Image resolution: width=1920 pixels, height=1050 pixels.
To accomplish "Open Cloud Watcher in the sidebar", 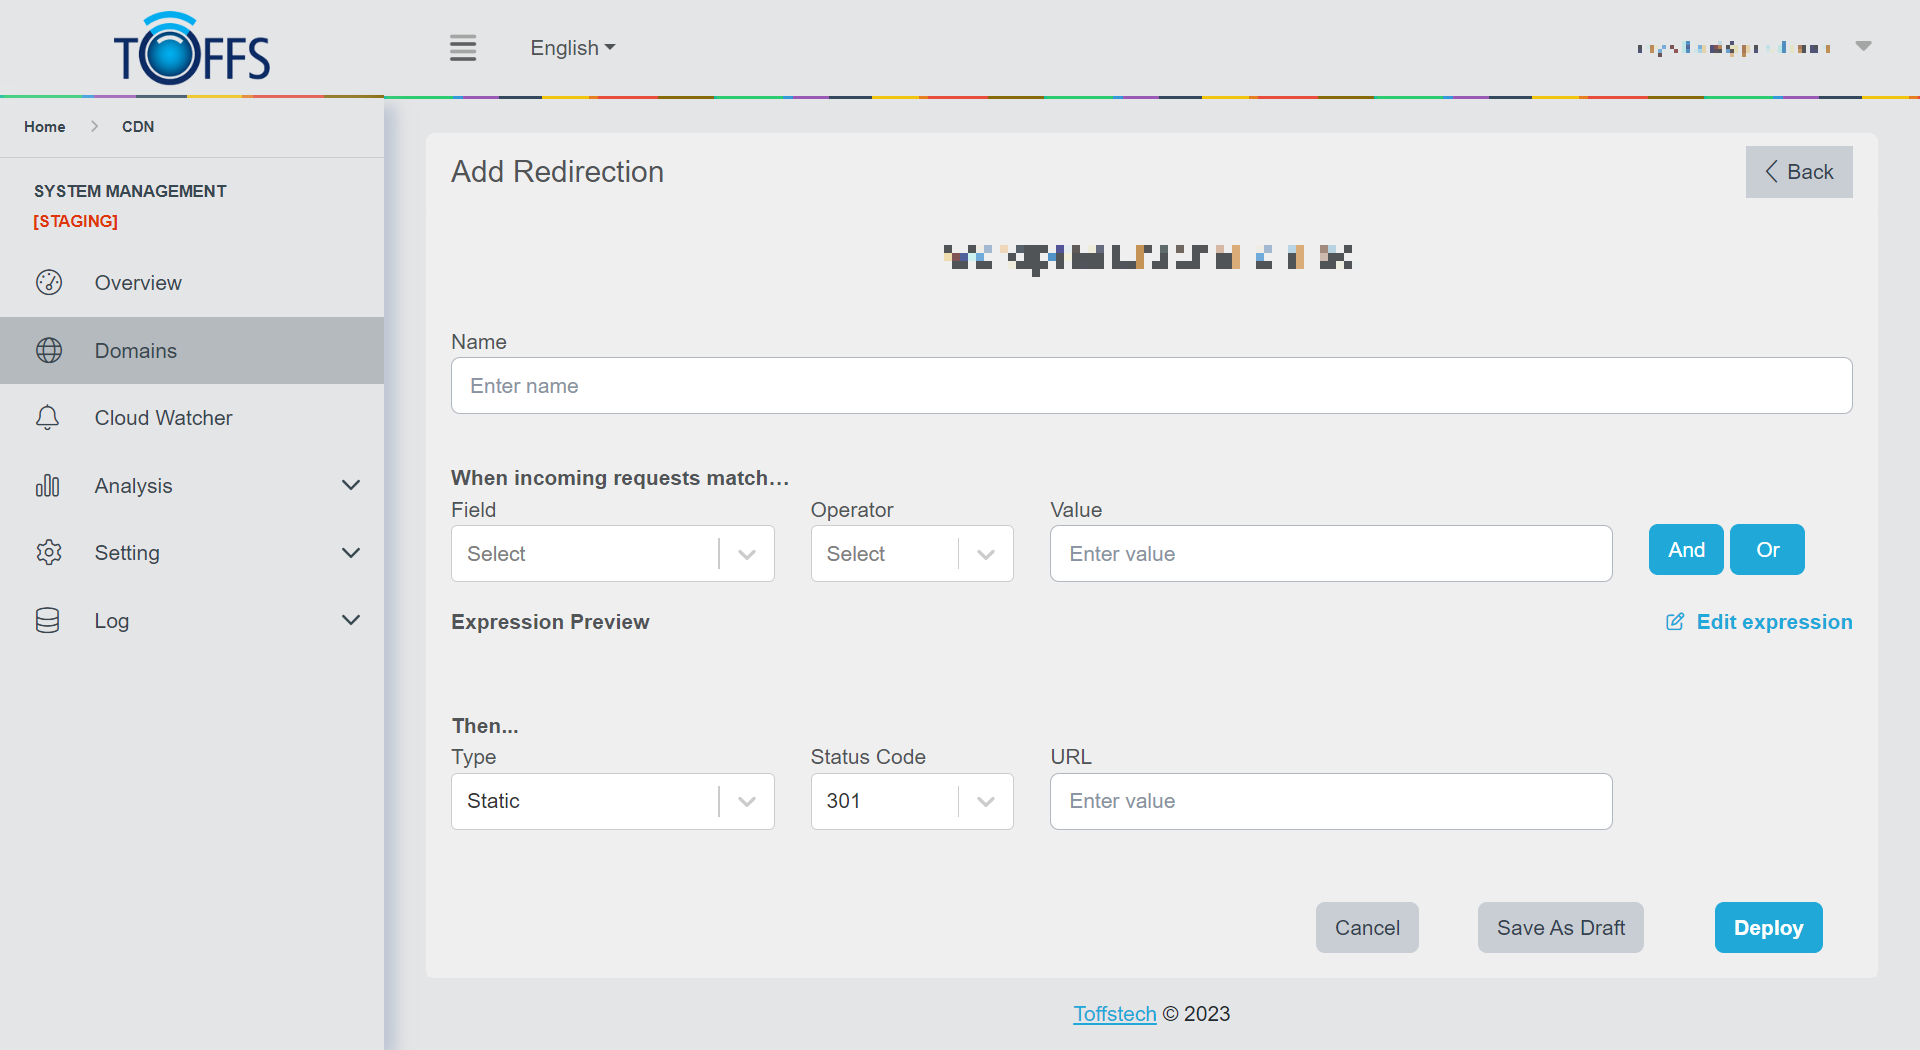I will coord(163,418).
